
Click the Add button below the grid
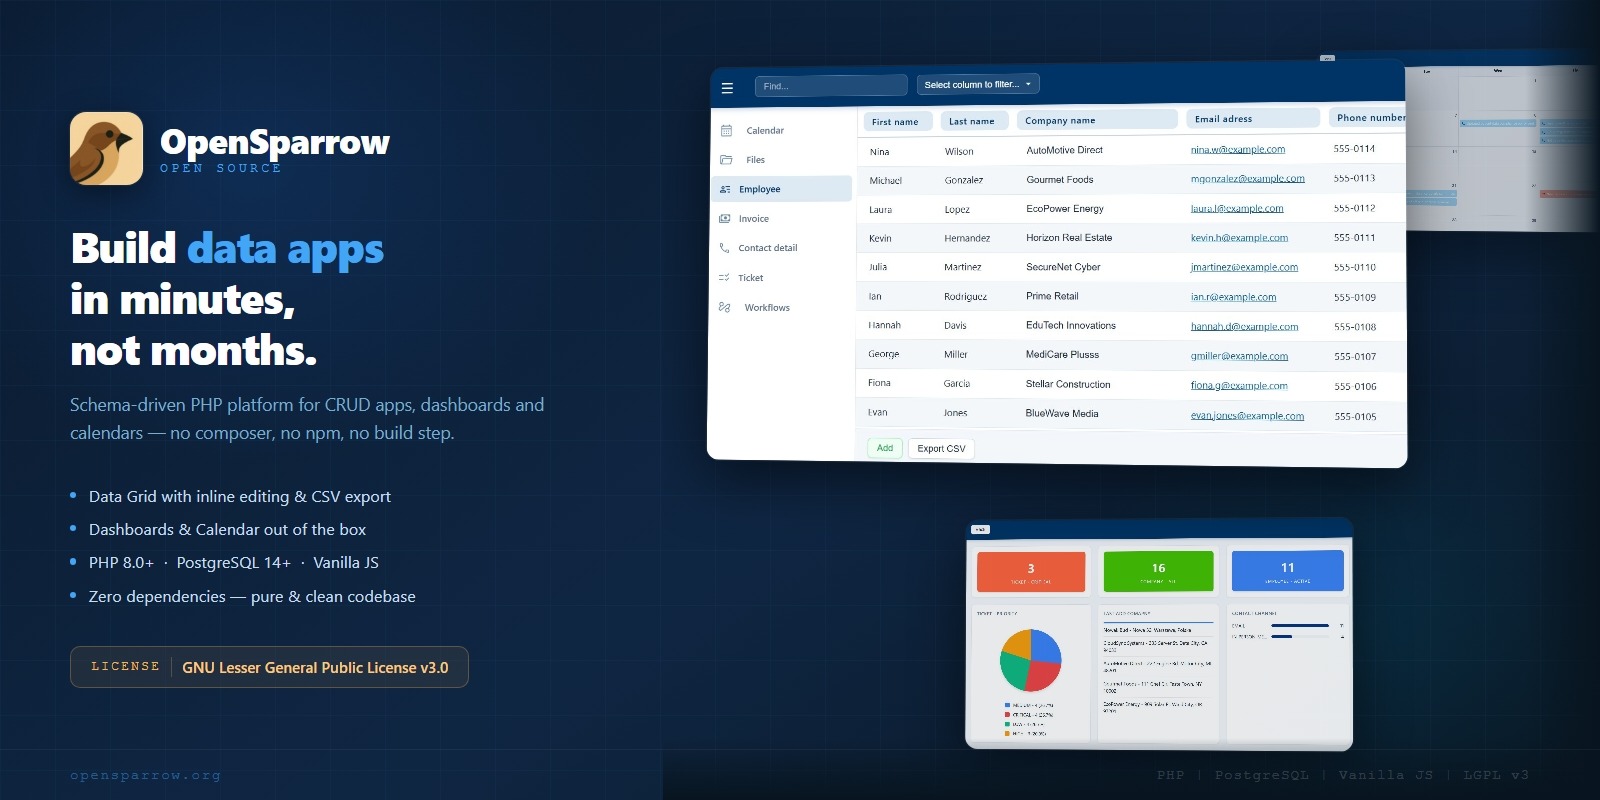coord(885,448)
